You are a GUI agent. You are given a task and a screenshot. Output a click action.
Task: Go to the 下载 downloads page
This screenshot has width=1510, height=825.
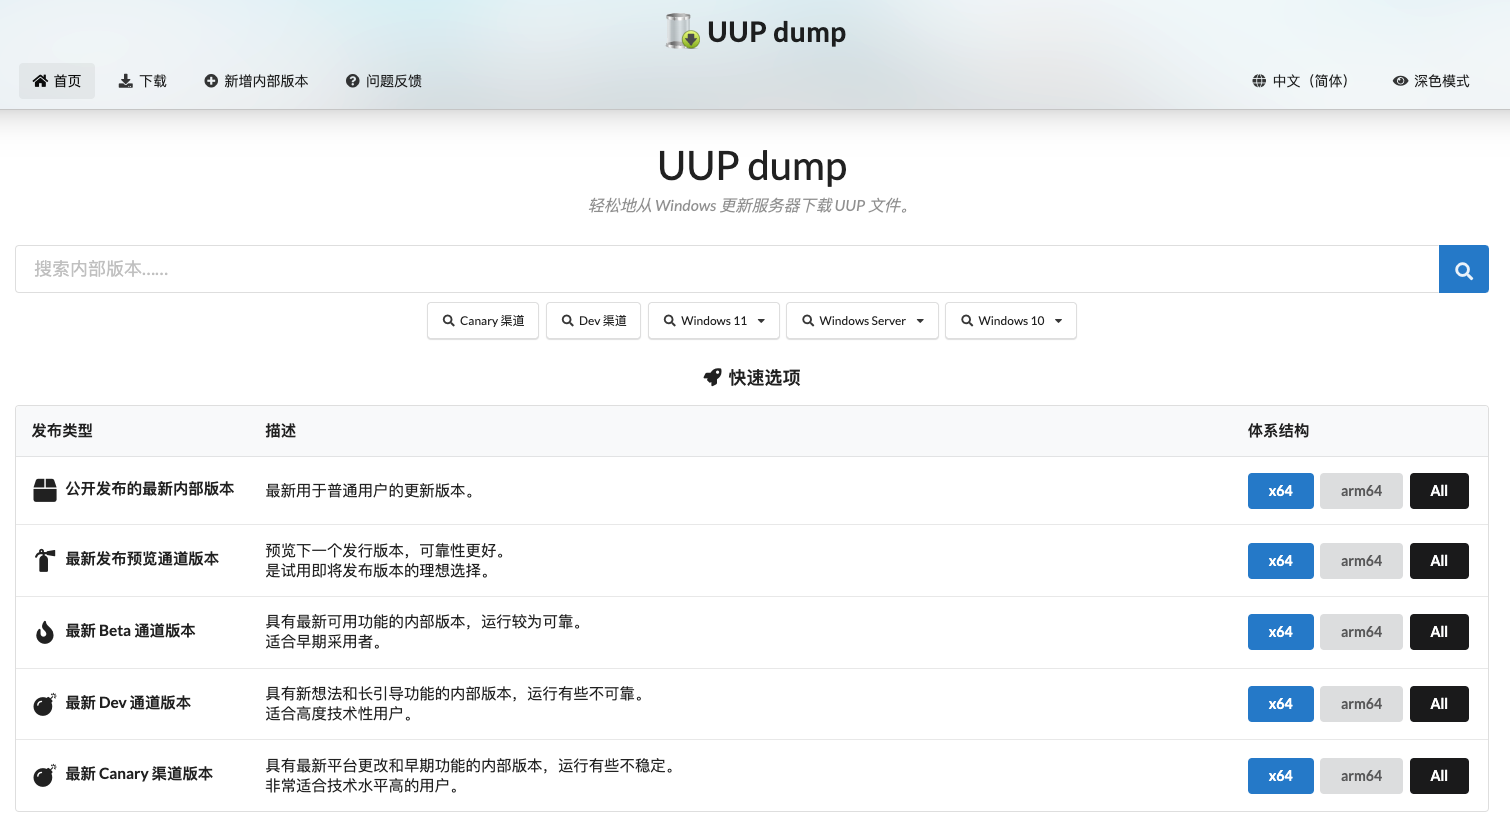[x=143, y=81]
